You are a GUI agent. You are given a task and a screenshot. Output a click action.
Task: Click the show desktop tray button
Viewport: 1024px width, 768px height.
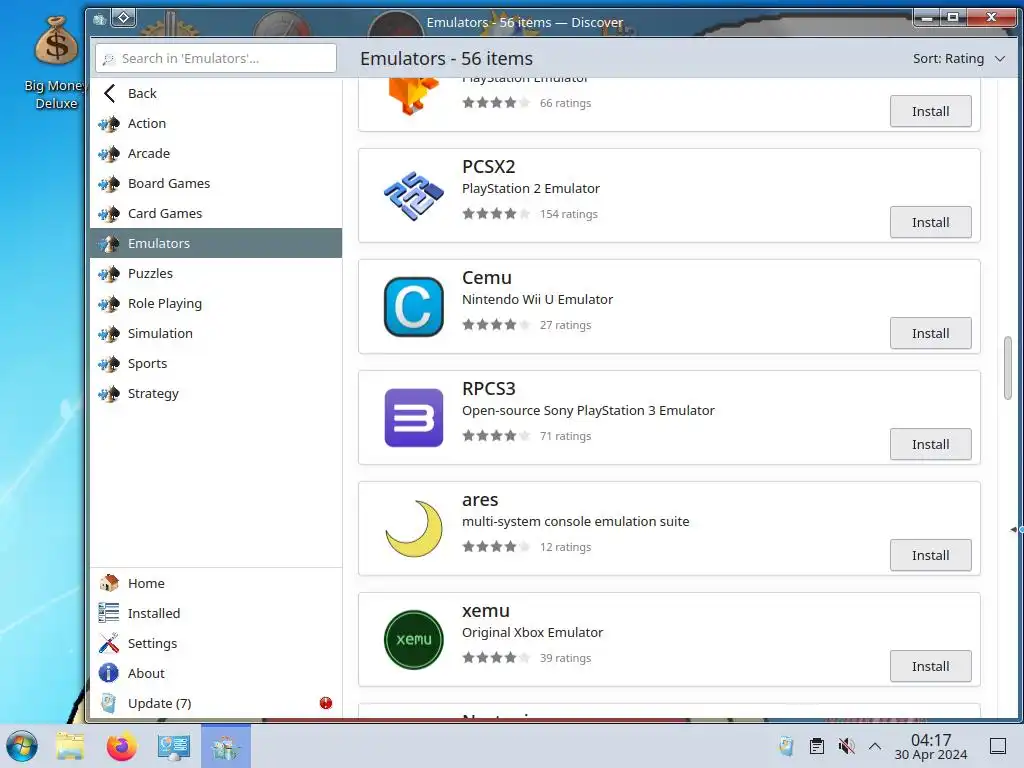click(x=998, y=746)
